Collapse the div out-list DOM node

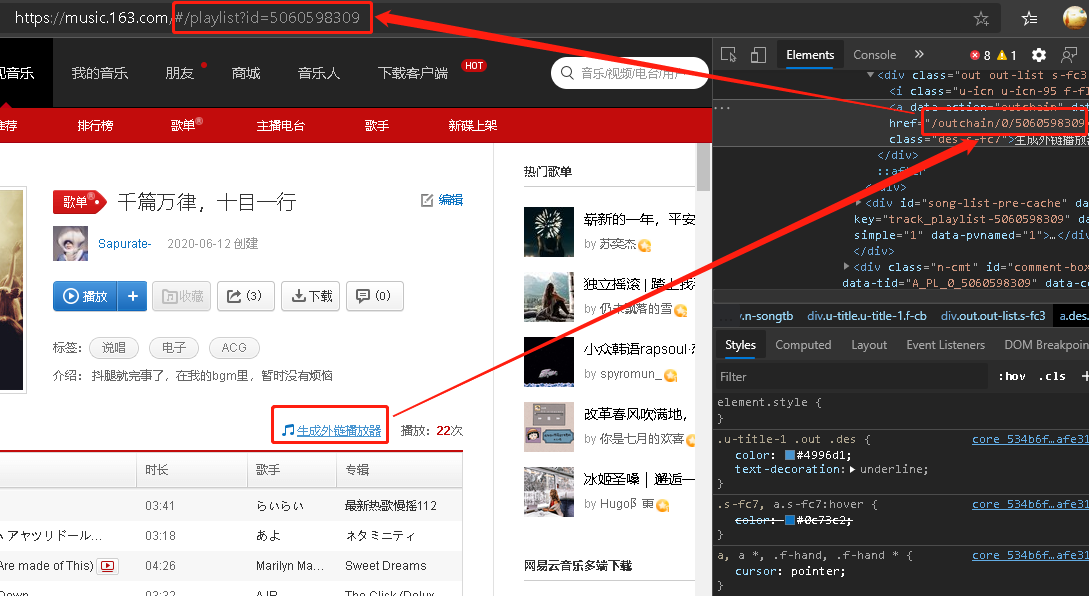click(x=870, y=75)
